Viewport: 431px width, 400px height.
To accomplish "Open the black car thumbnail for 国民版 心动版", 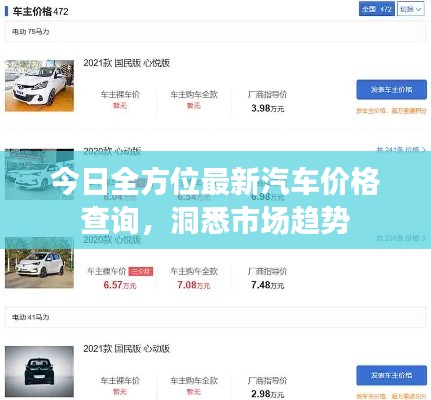I will point(39,371).
